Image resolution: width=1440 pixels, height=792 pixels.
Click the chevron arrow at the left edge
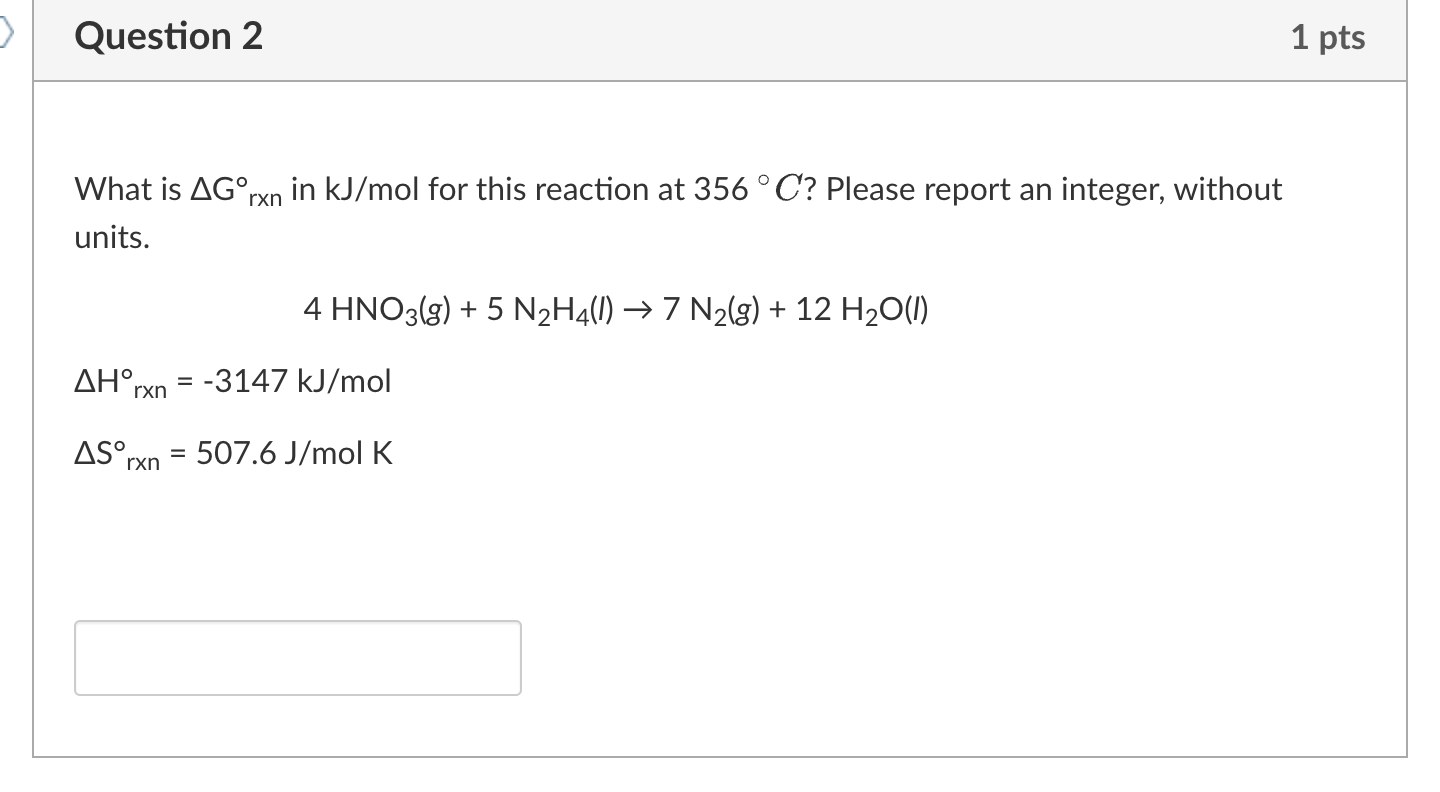[6, 30]
